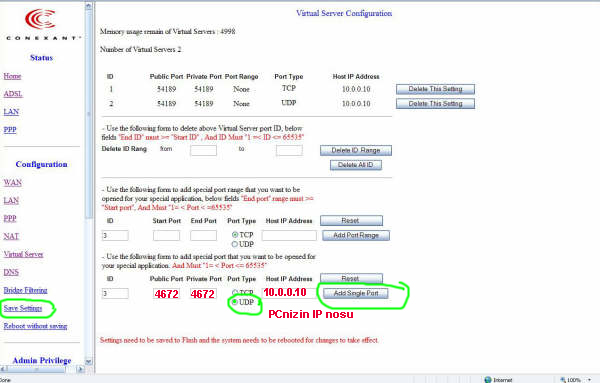This screenshot has height=383, width=600.
Task: Delete virtual server ID 2 UDP setting
Action: pos(435,104)
